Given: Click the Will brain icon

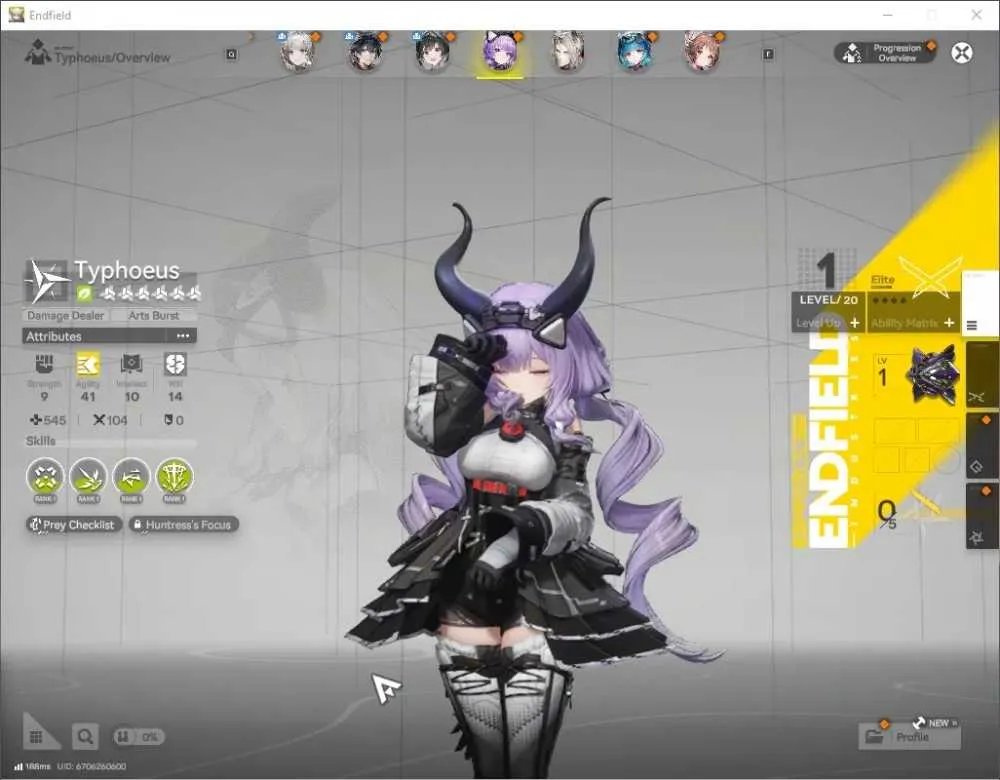Looking at the screenshot, I should coord(175,364).
